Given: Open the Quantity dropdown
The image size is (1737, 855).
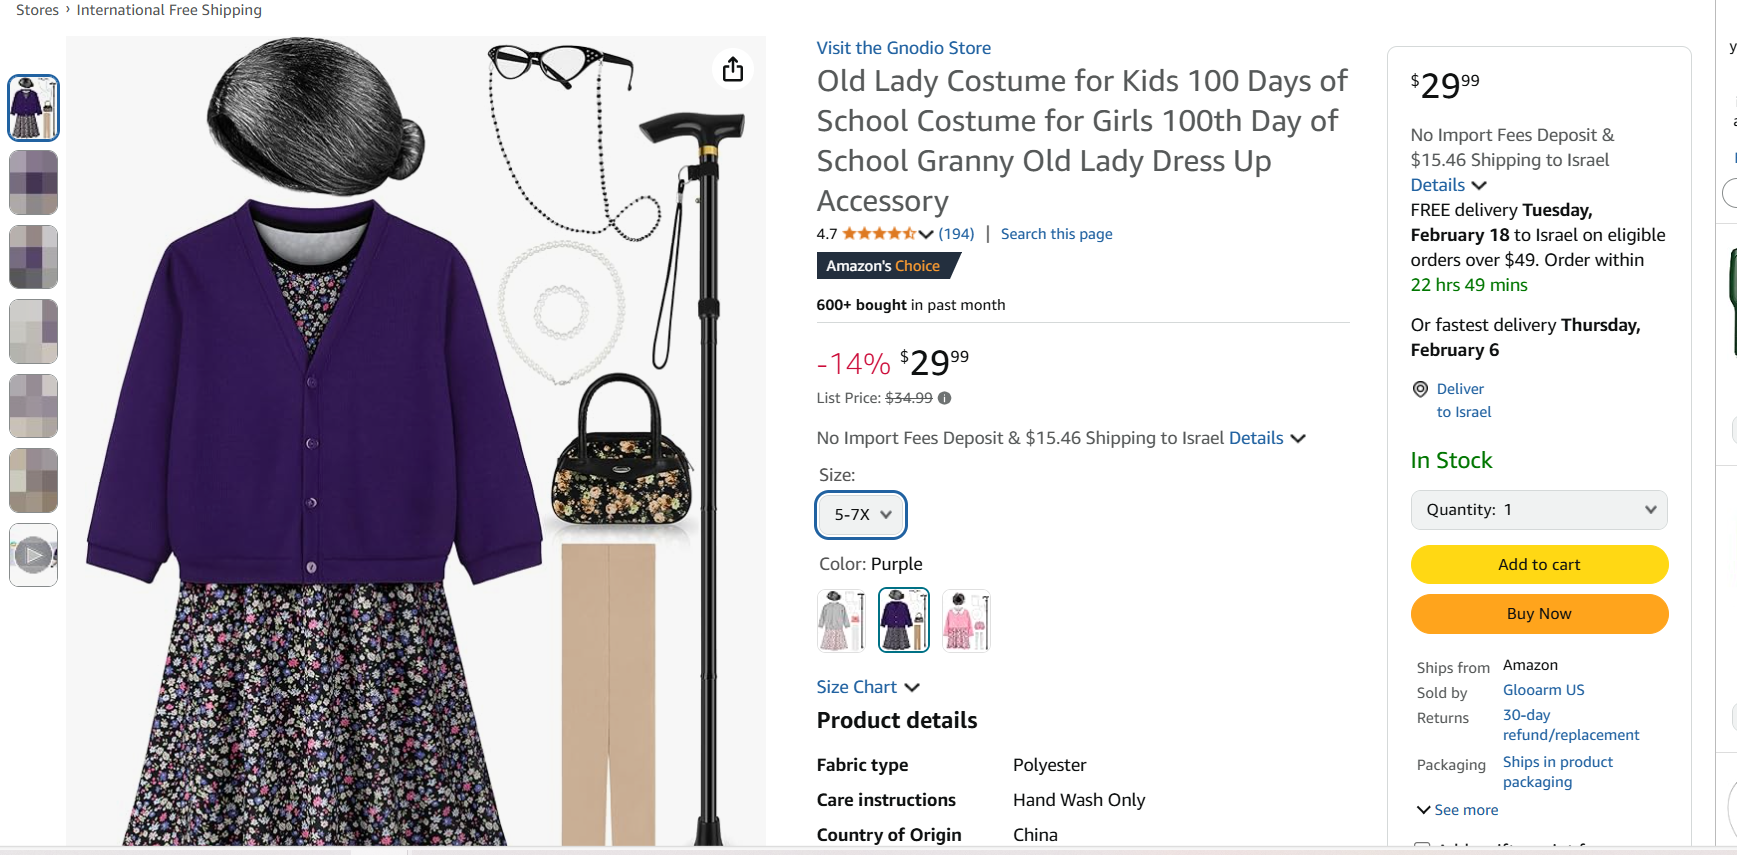Looking at the screenshot, I should tap(1538, 510).
